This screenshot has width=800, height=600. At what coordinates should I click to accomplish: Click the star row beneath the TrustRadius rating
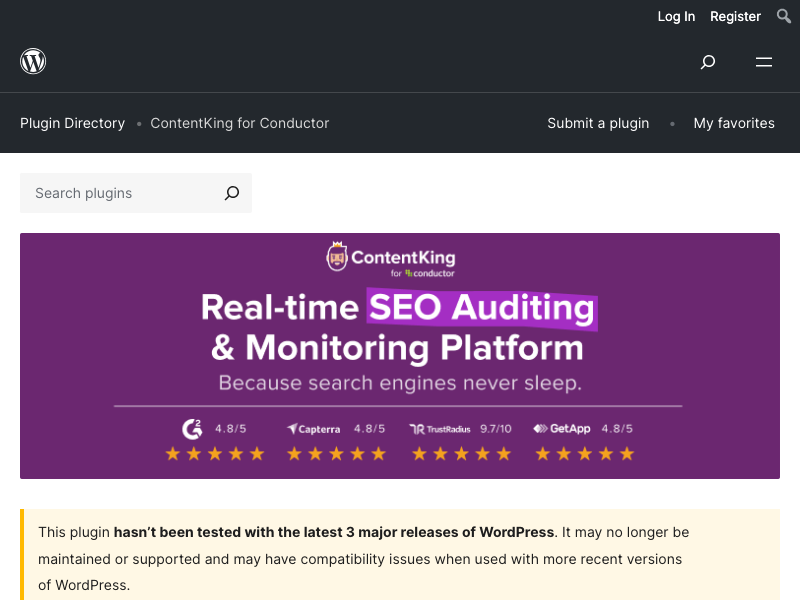tap(461, 454)
